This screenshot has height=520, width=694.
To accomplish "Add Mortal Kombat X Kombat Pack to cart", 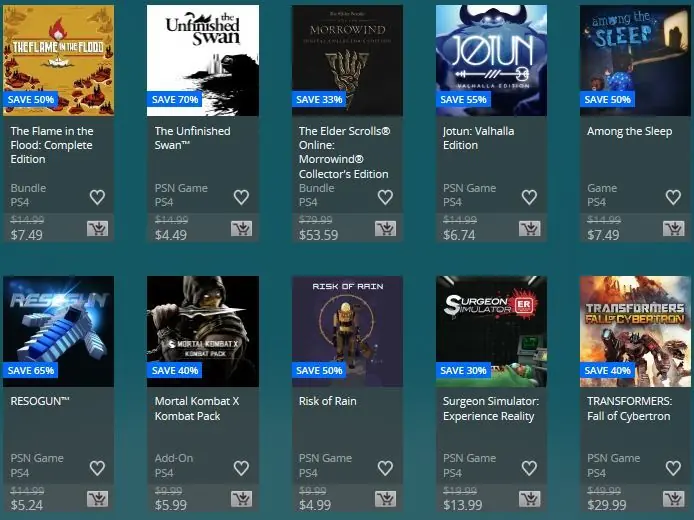I will point(241,499).
